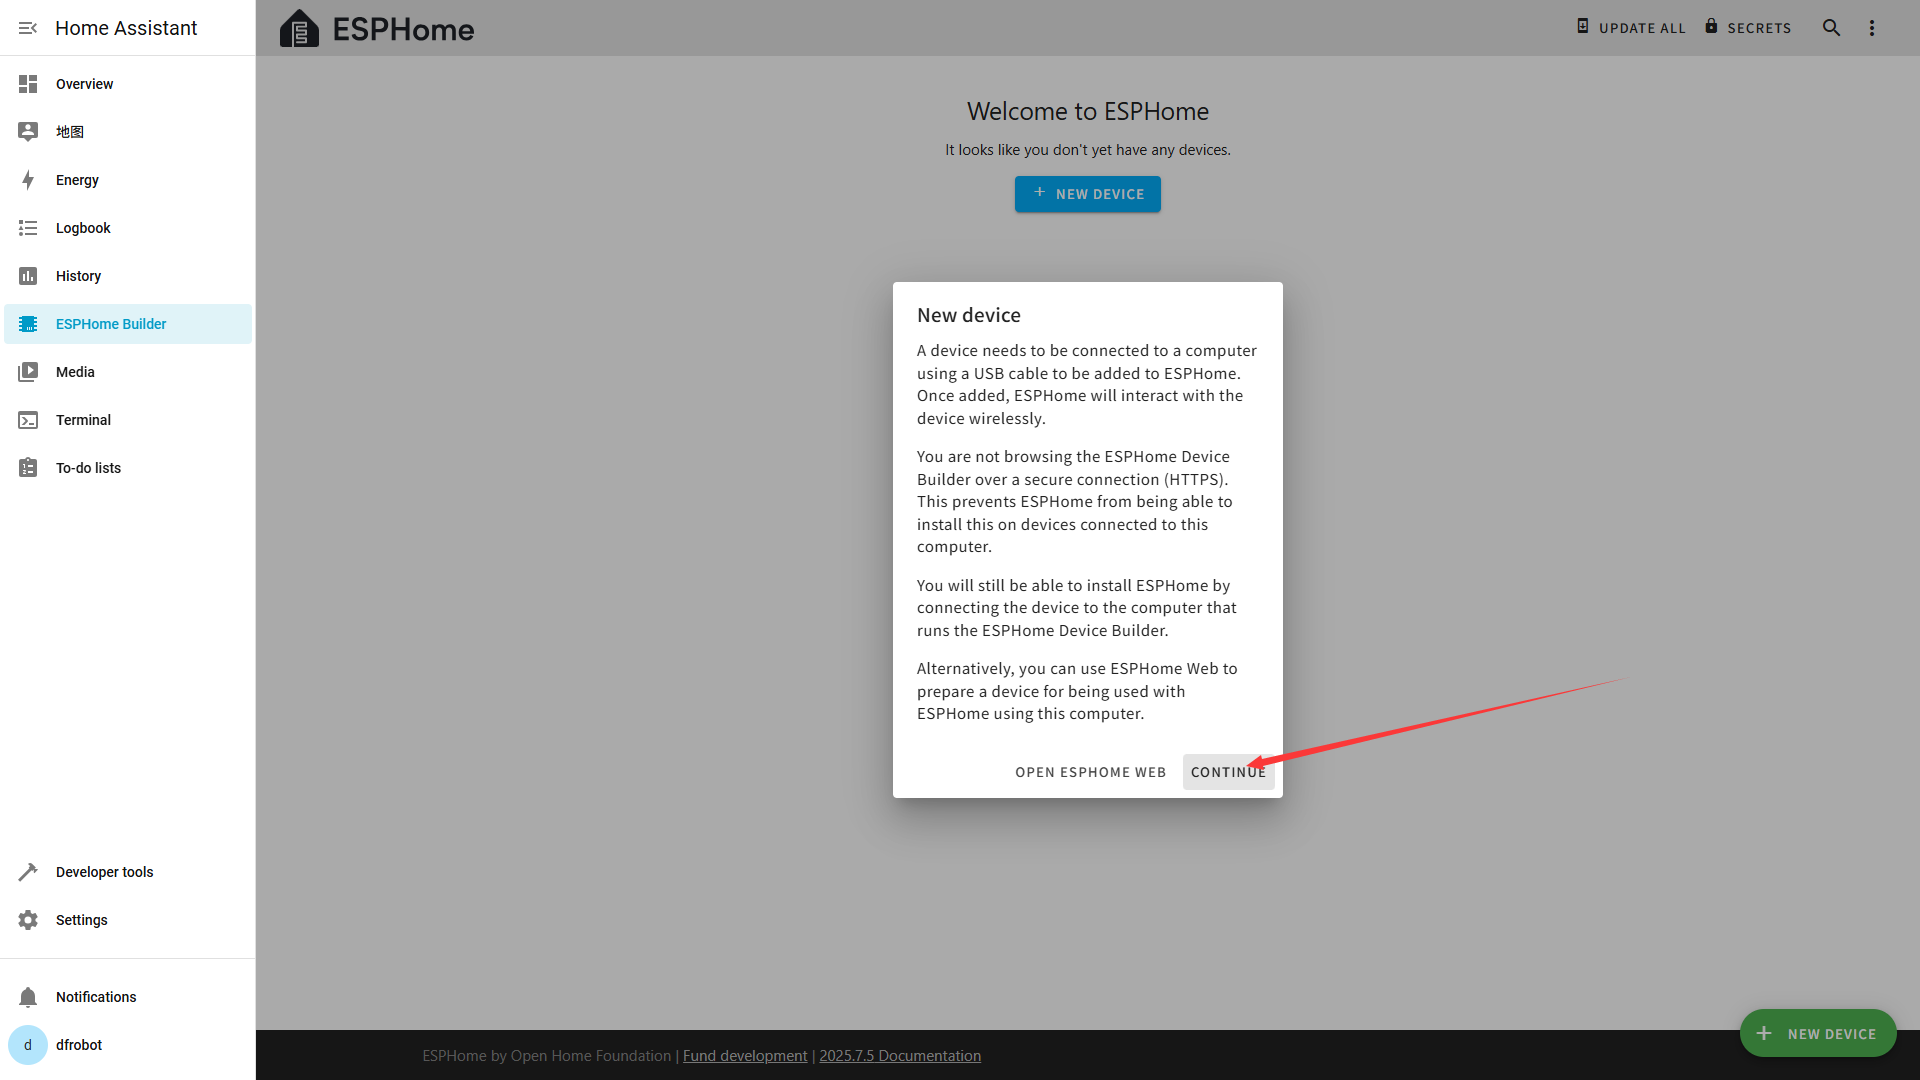The image size is (1920, 1080).
Task: Open Secrets editor in the header
Action: point(1748,28)
